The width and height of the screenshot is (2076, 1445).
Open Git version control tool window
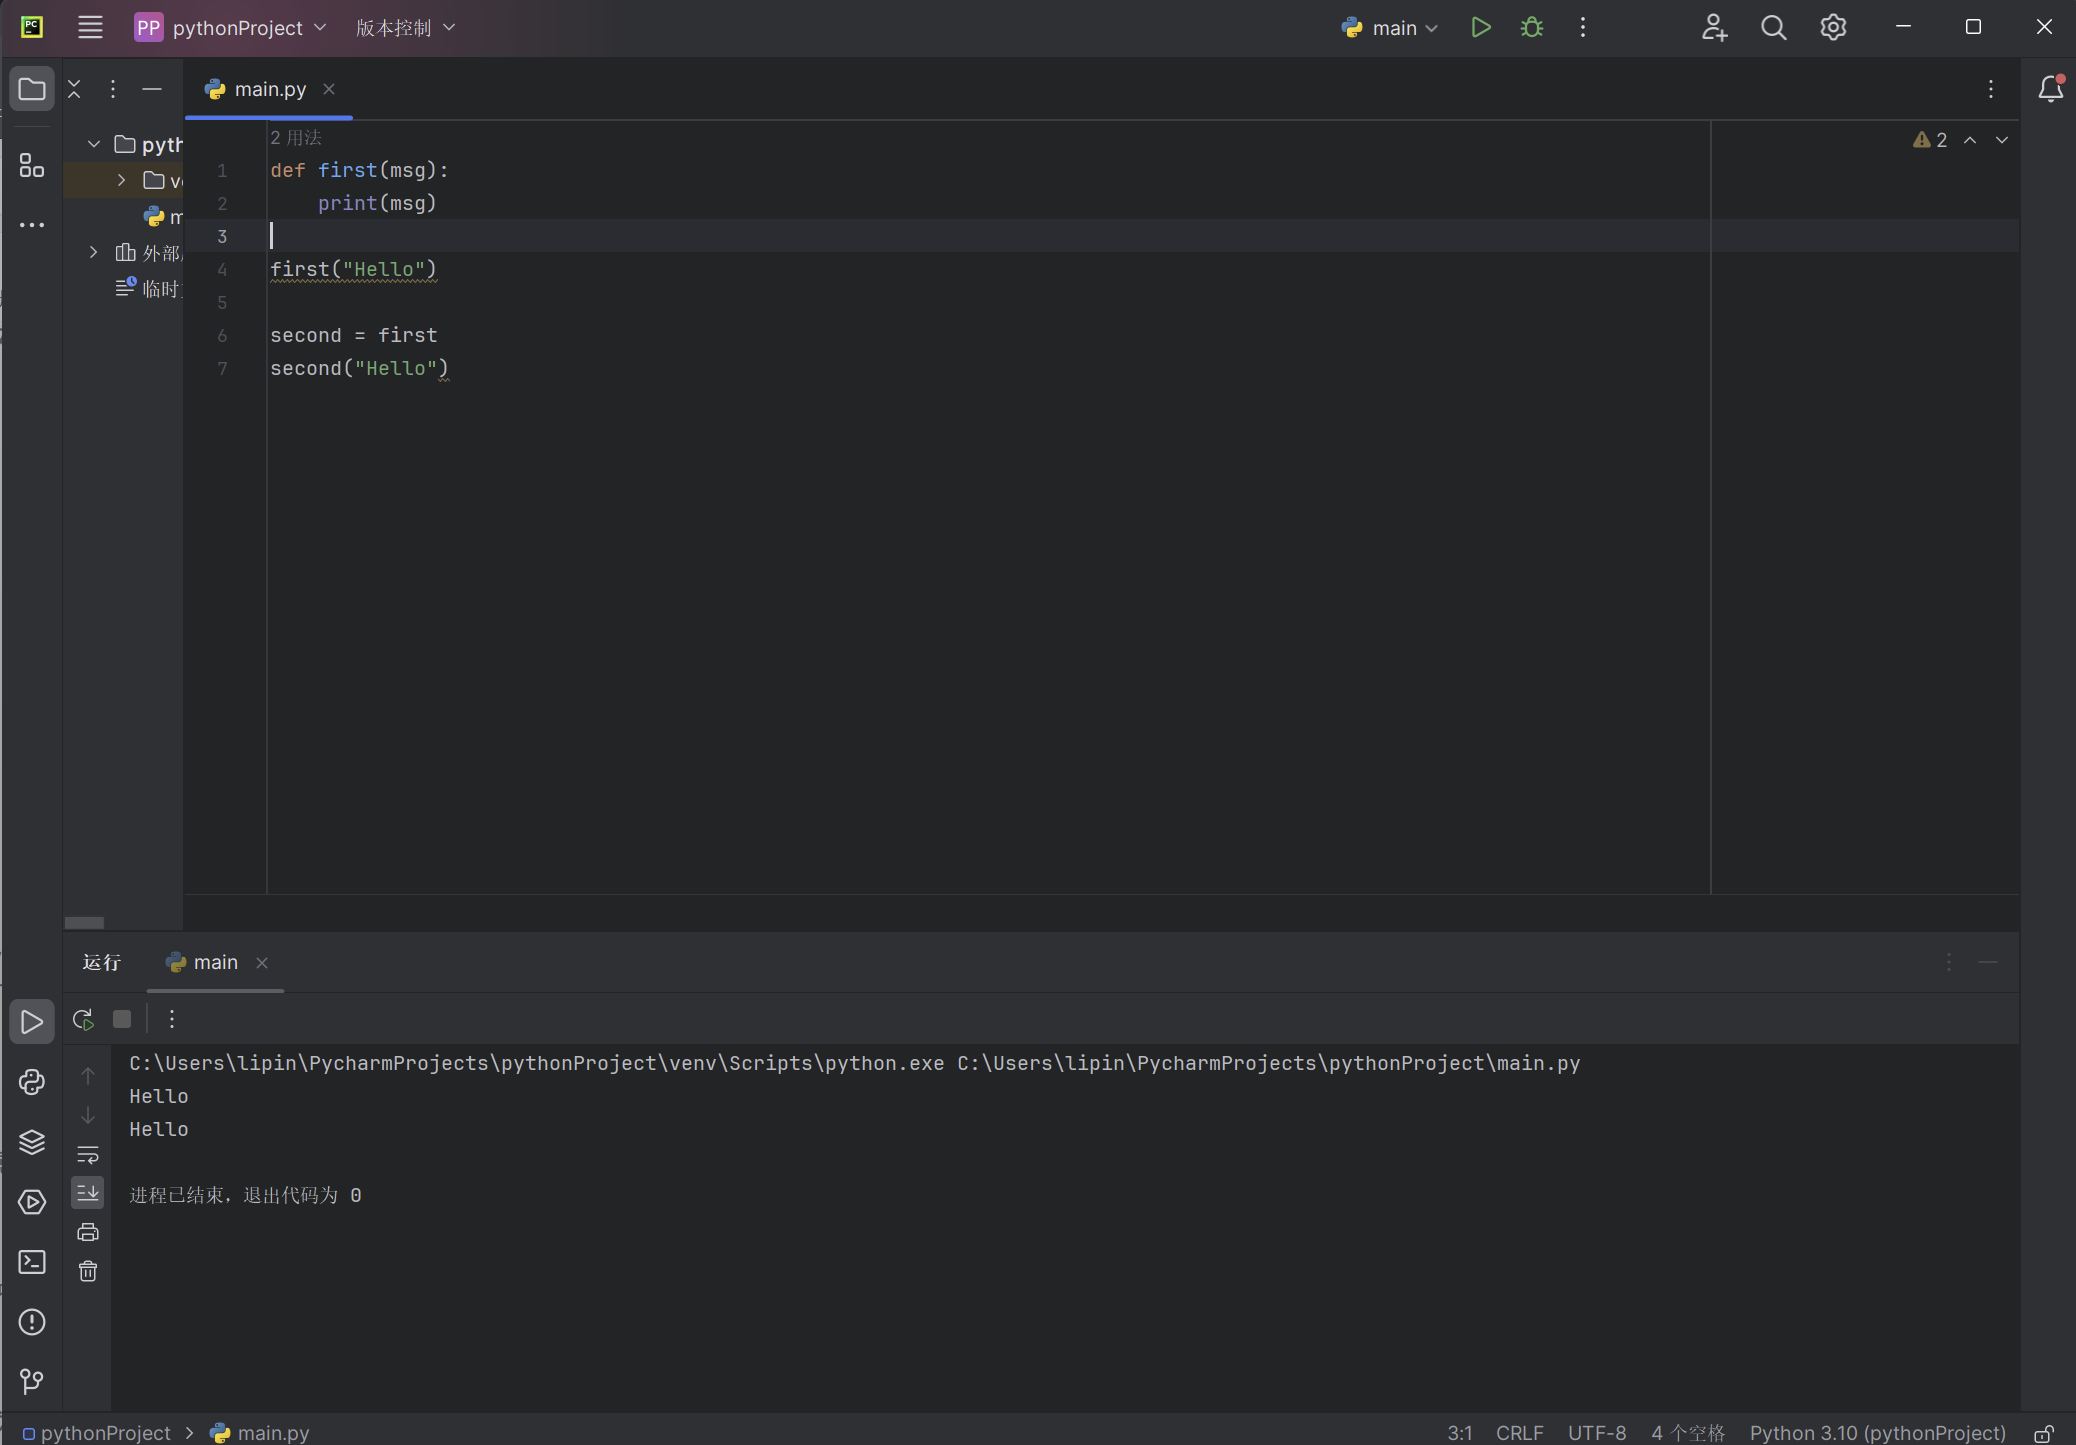pos(32,1382)
